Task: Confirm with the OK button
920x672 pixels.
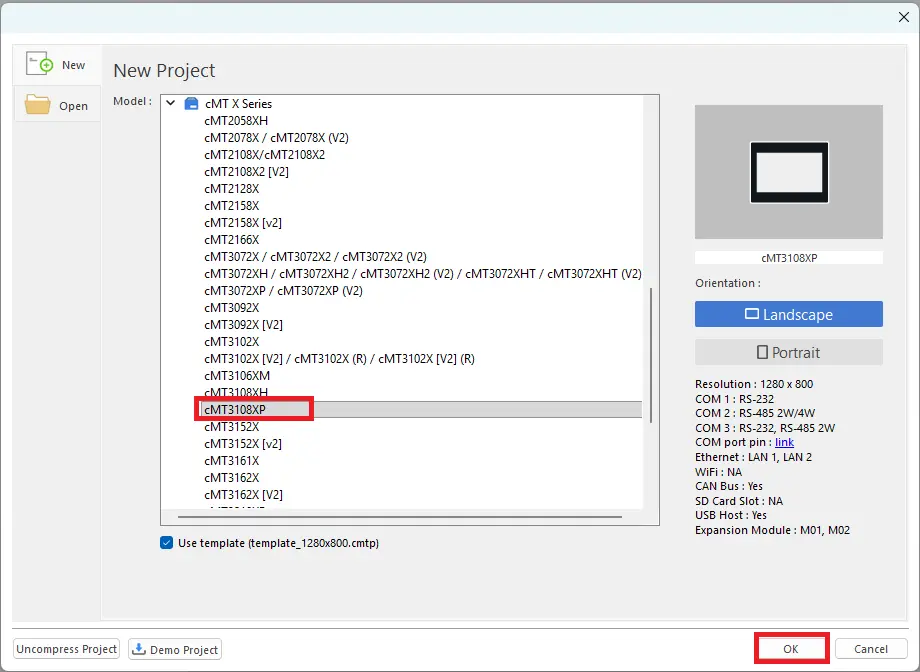Action: pos(790,649)
